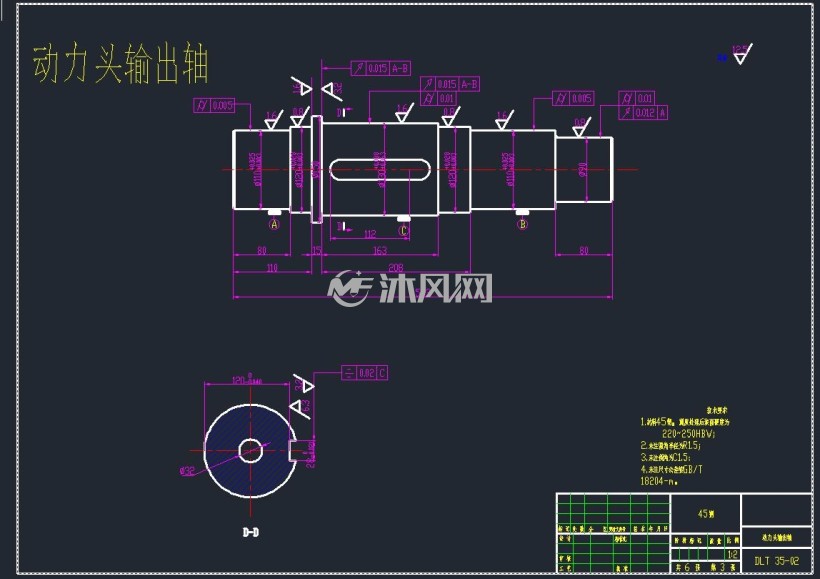
Task: Click the R1.5 fillet radius note
Action: [x=671, y=446]
